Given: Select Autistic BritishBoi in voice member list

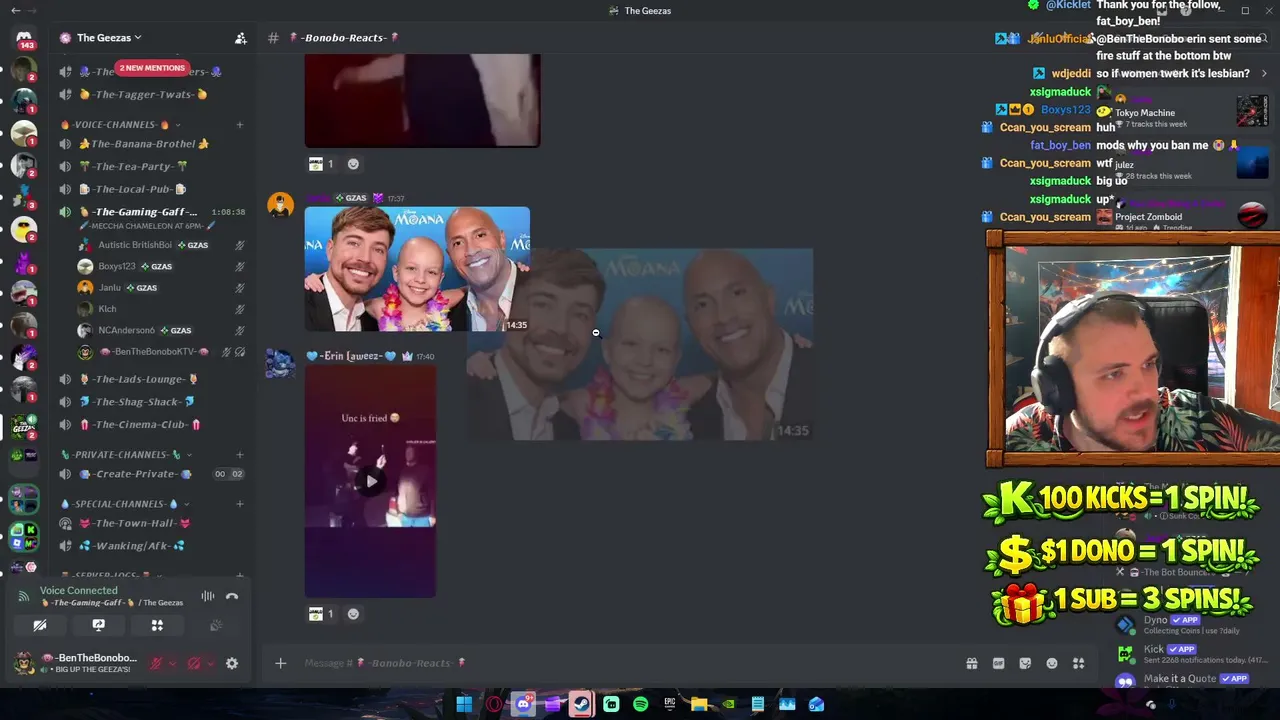Looking at the screenshot, I should click(x=160, y=245).
